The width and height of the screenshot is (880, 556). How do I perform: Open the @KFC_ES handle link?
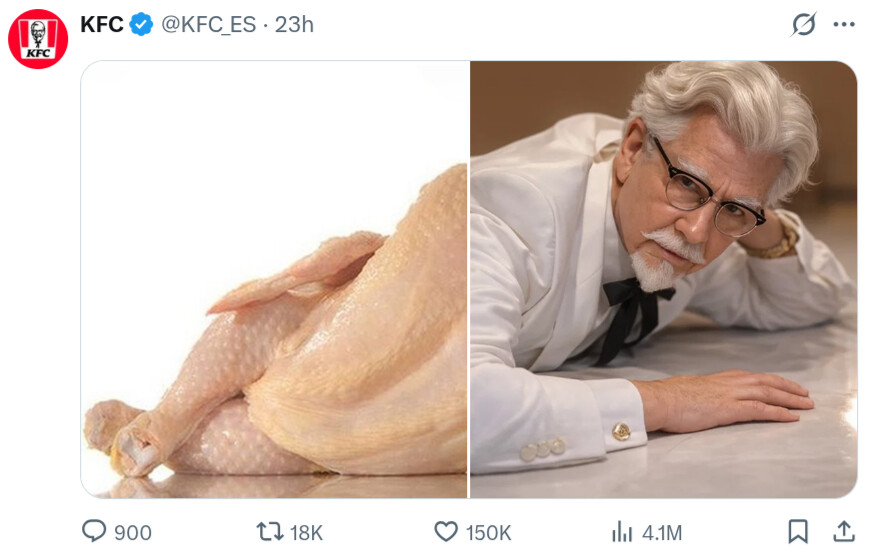[208, 25]
